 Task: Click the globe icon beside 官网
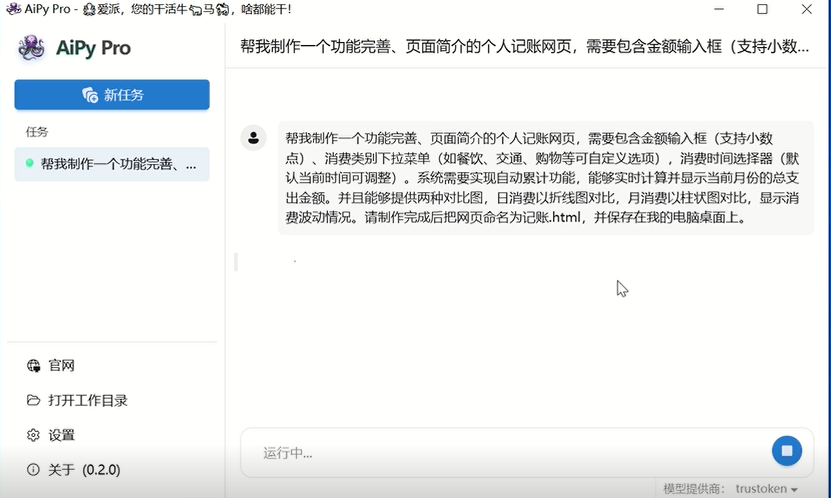tap(33, 366)
